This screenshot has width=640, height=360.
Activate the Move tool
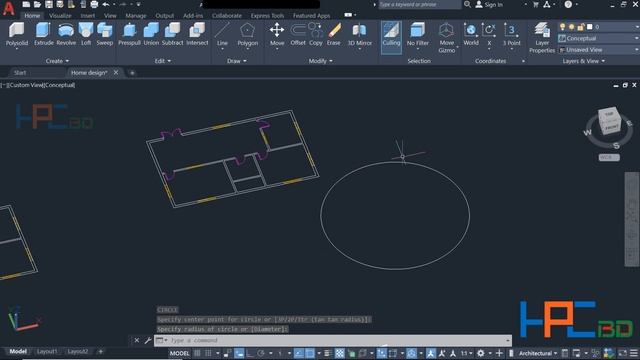pos(277,35)
